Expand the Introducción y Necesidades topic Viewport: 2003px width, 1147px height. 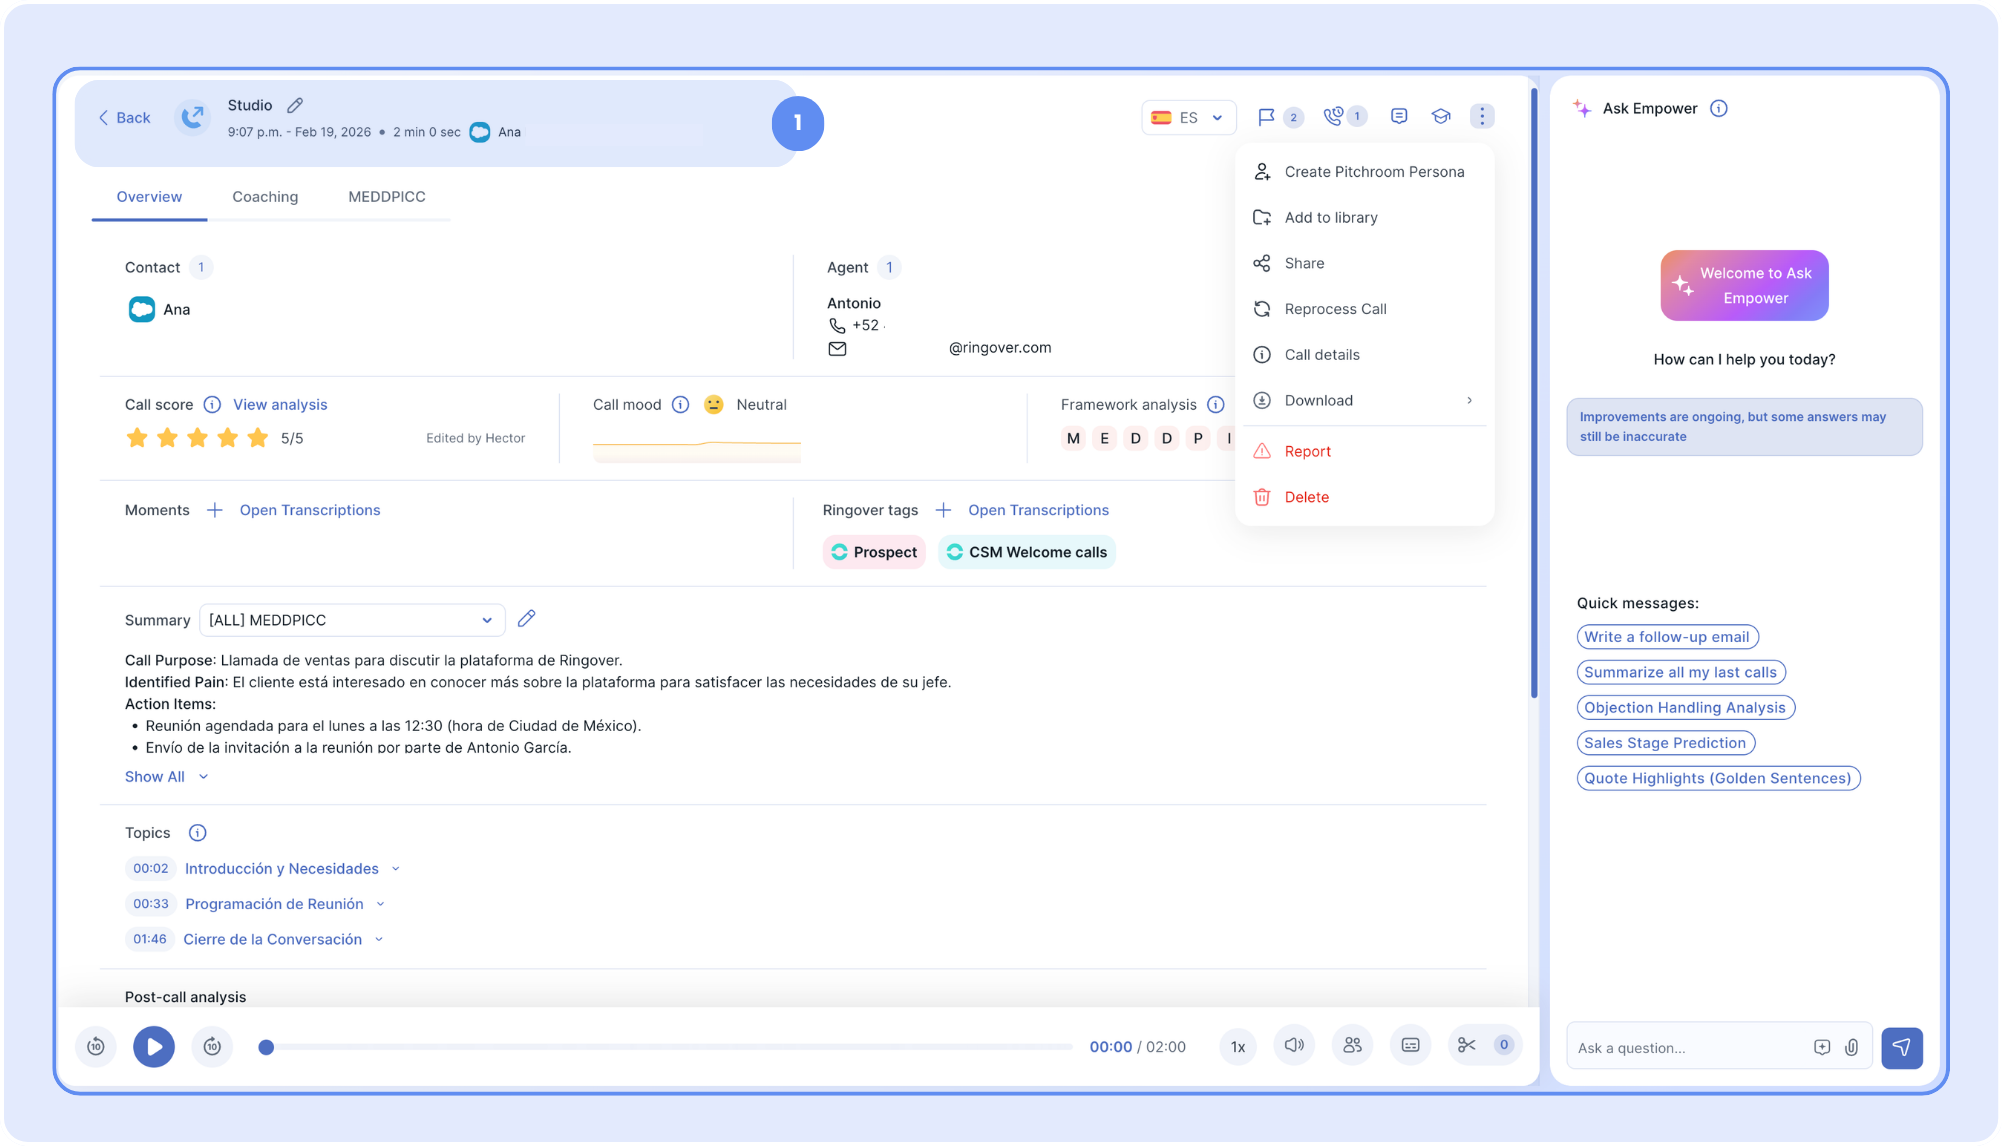click(x=396, y=869)
